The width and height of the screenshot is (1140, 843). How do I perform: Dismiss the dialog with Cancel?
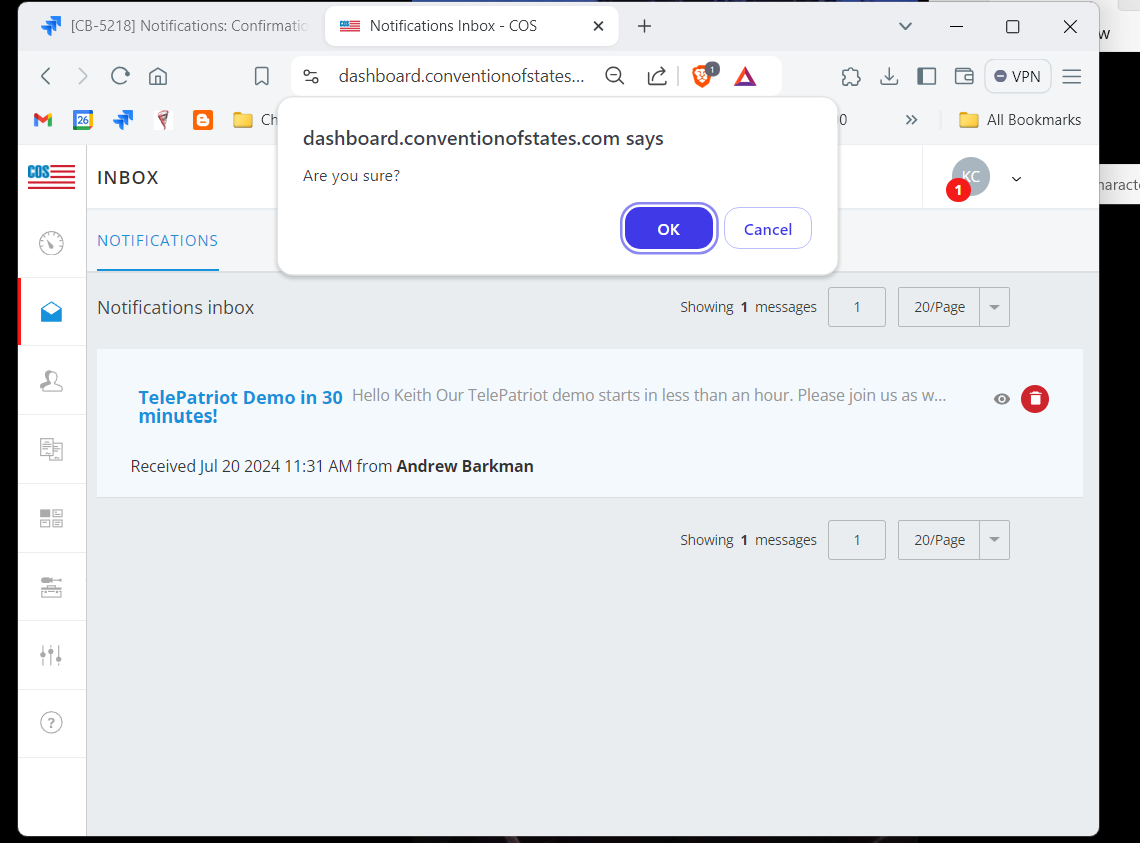point(767,228)
